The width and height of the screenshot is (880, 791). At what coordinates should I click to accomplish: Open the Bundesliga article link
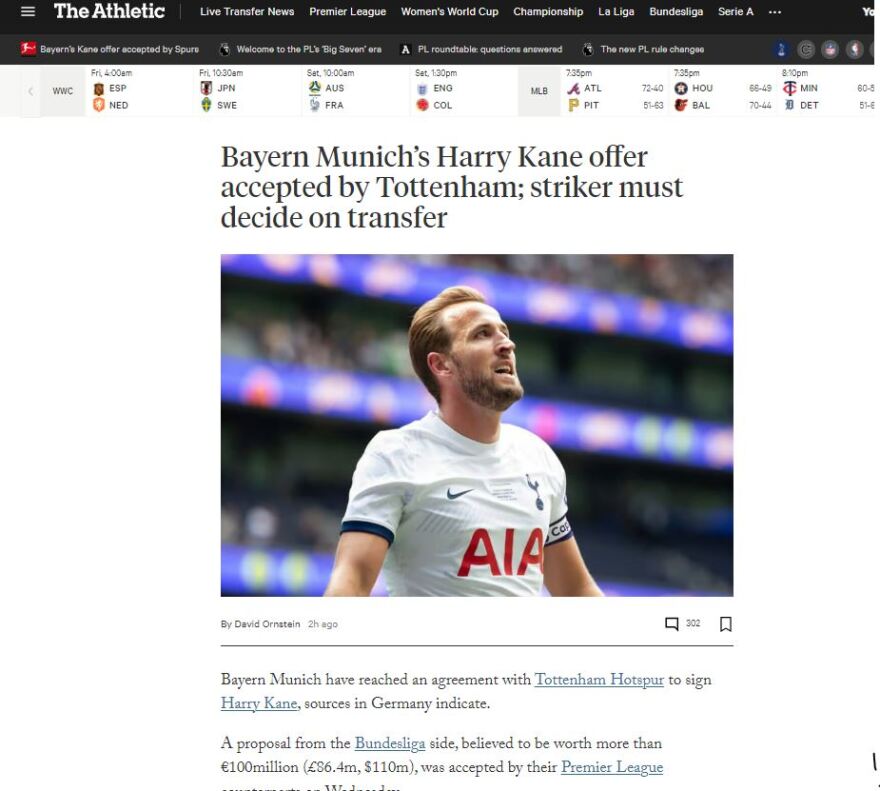(x=389, y=743)
